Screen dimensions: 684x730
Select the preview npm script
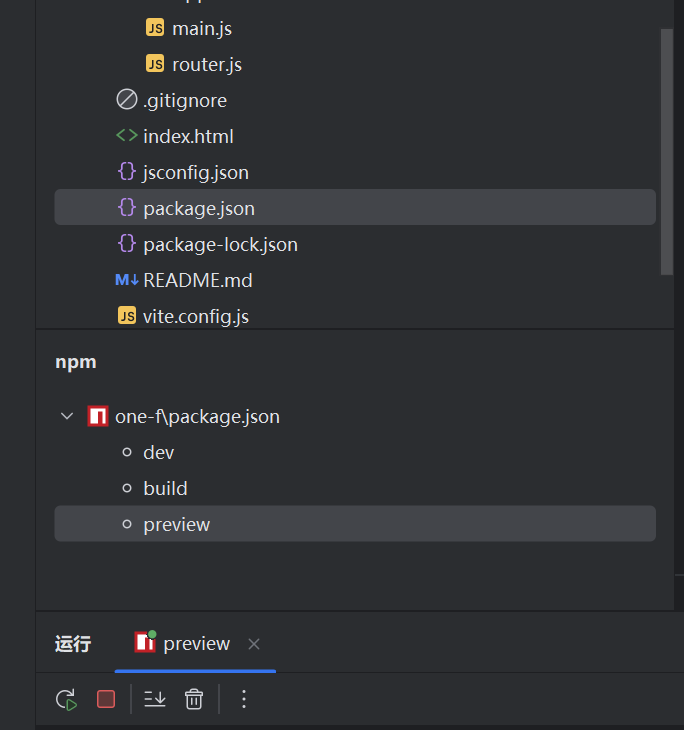point(176,525)
